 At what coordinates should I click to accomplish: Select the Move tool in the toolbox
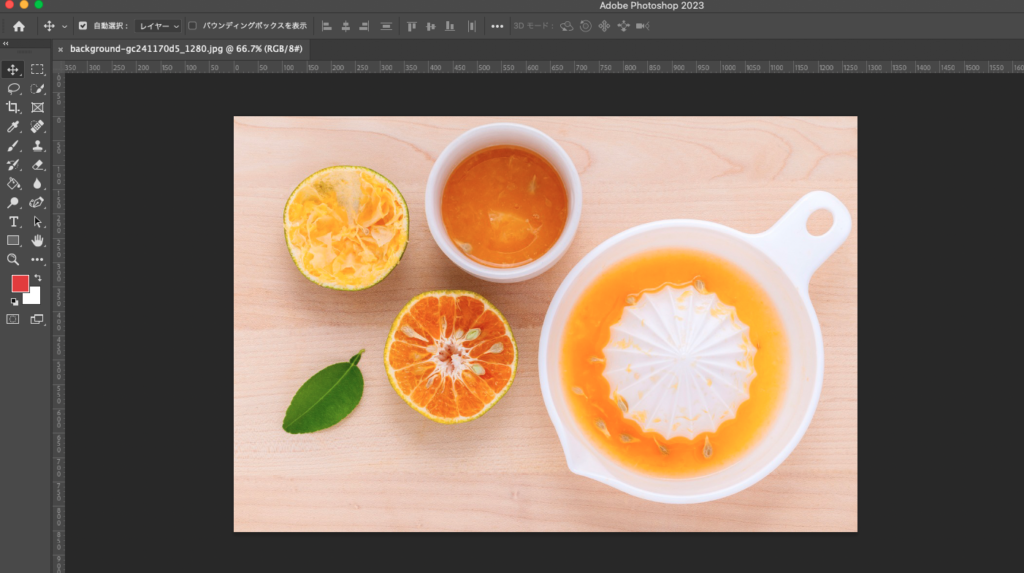(13, 69)
